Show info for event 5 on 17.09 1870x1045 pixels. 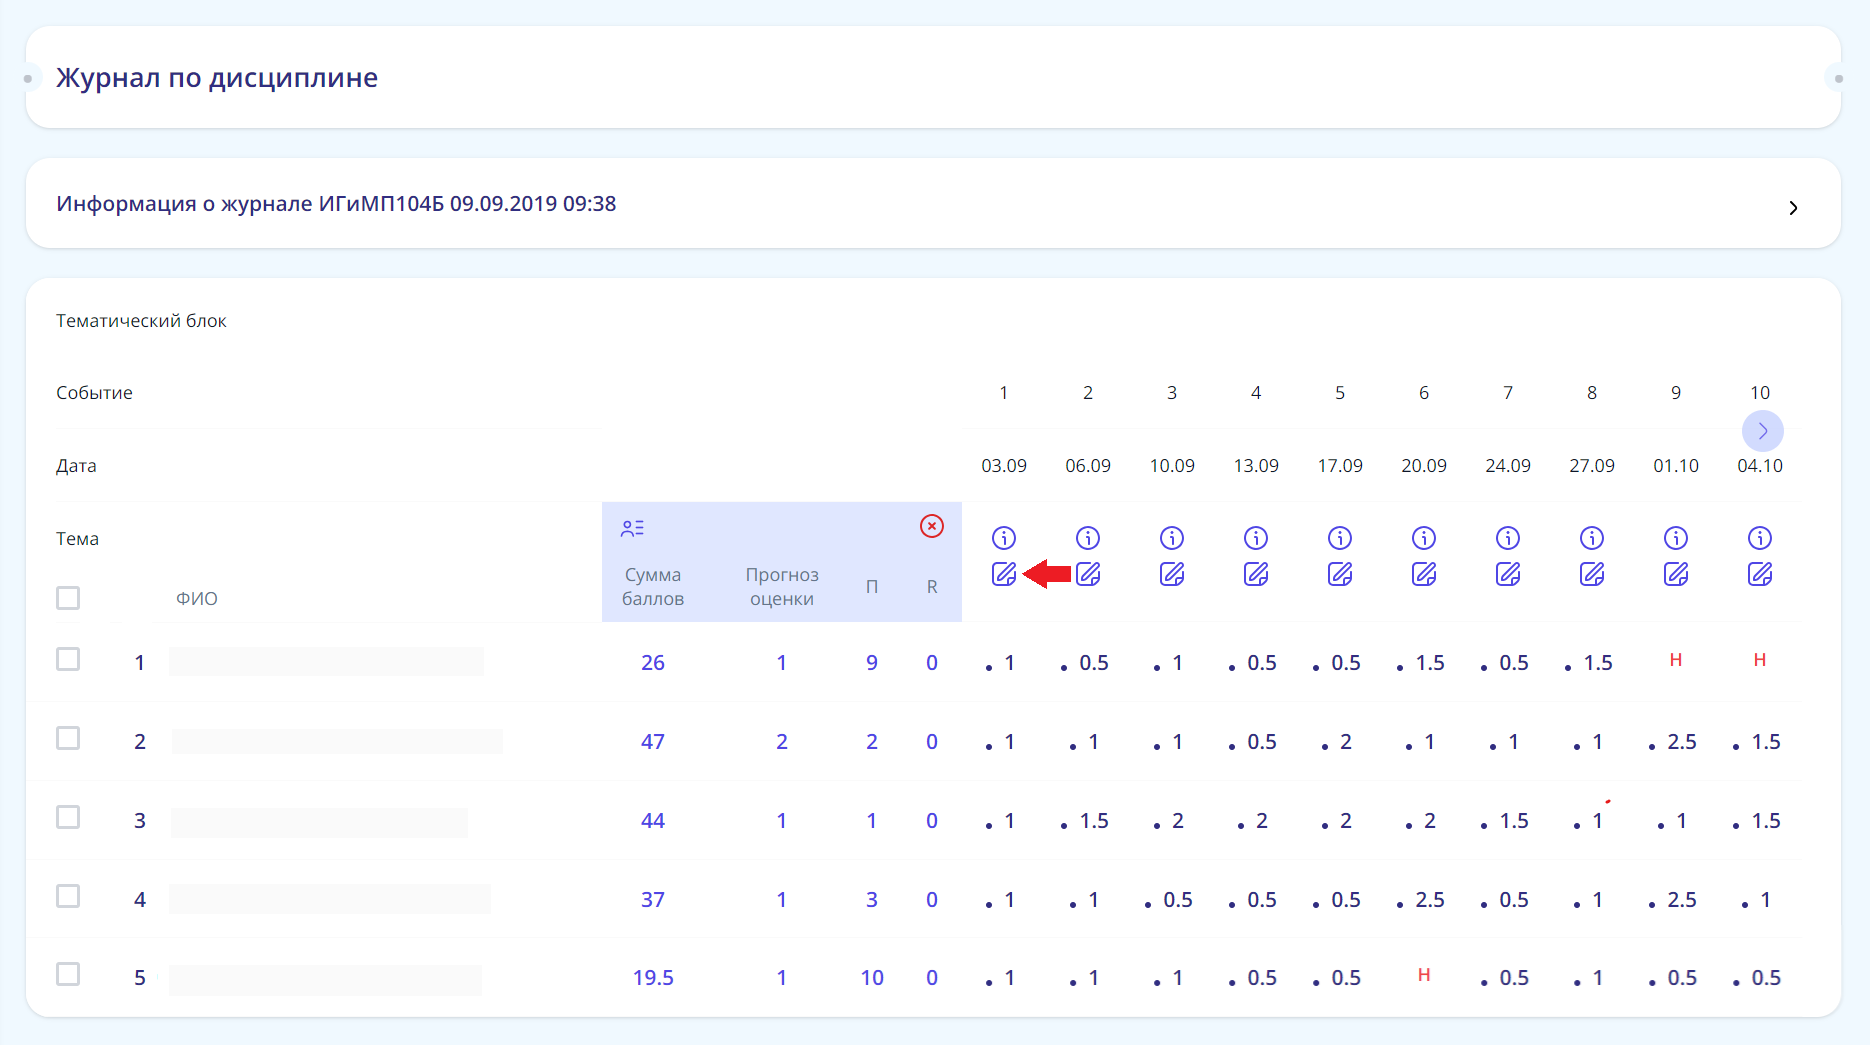1340,538
